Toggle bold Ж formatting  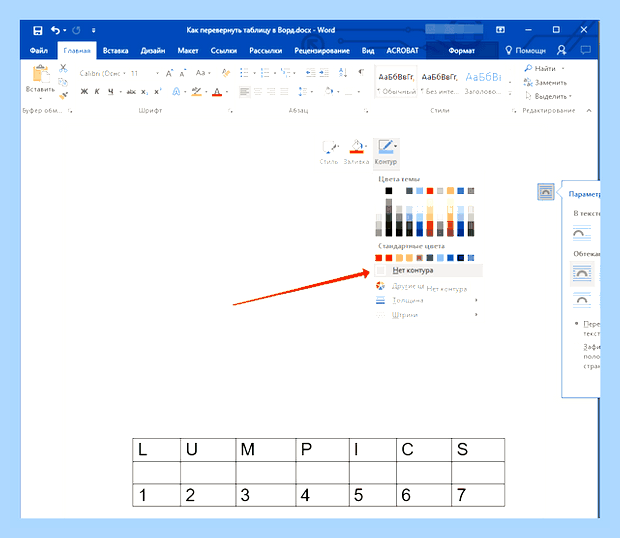(84, 92)
